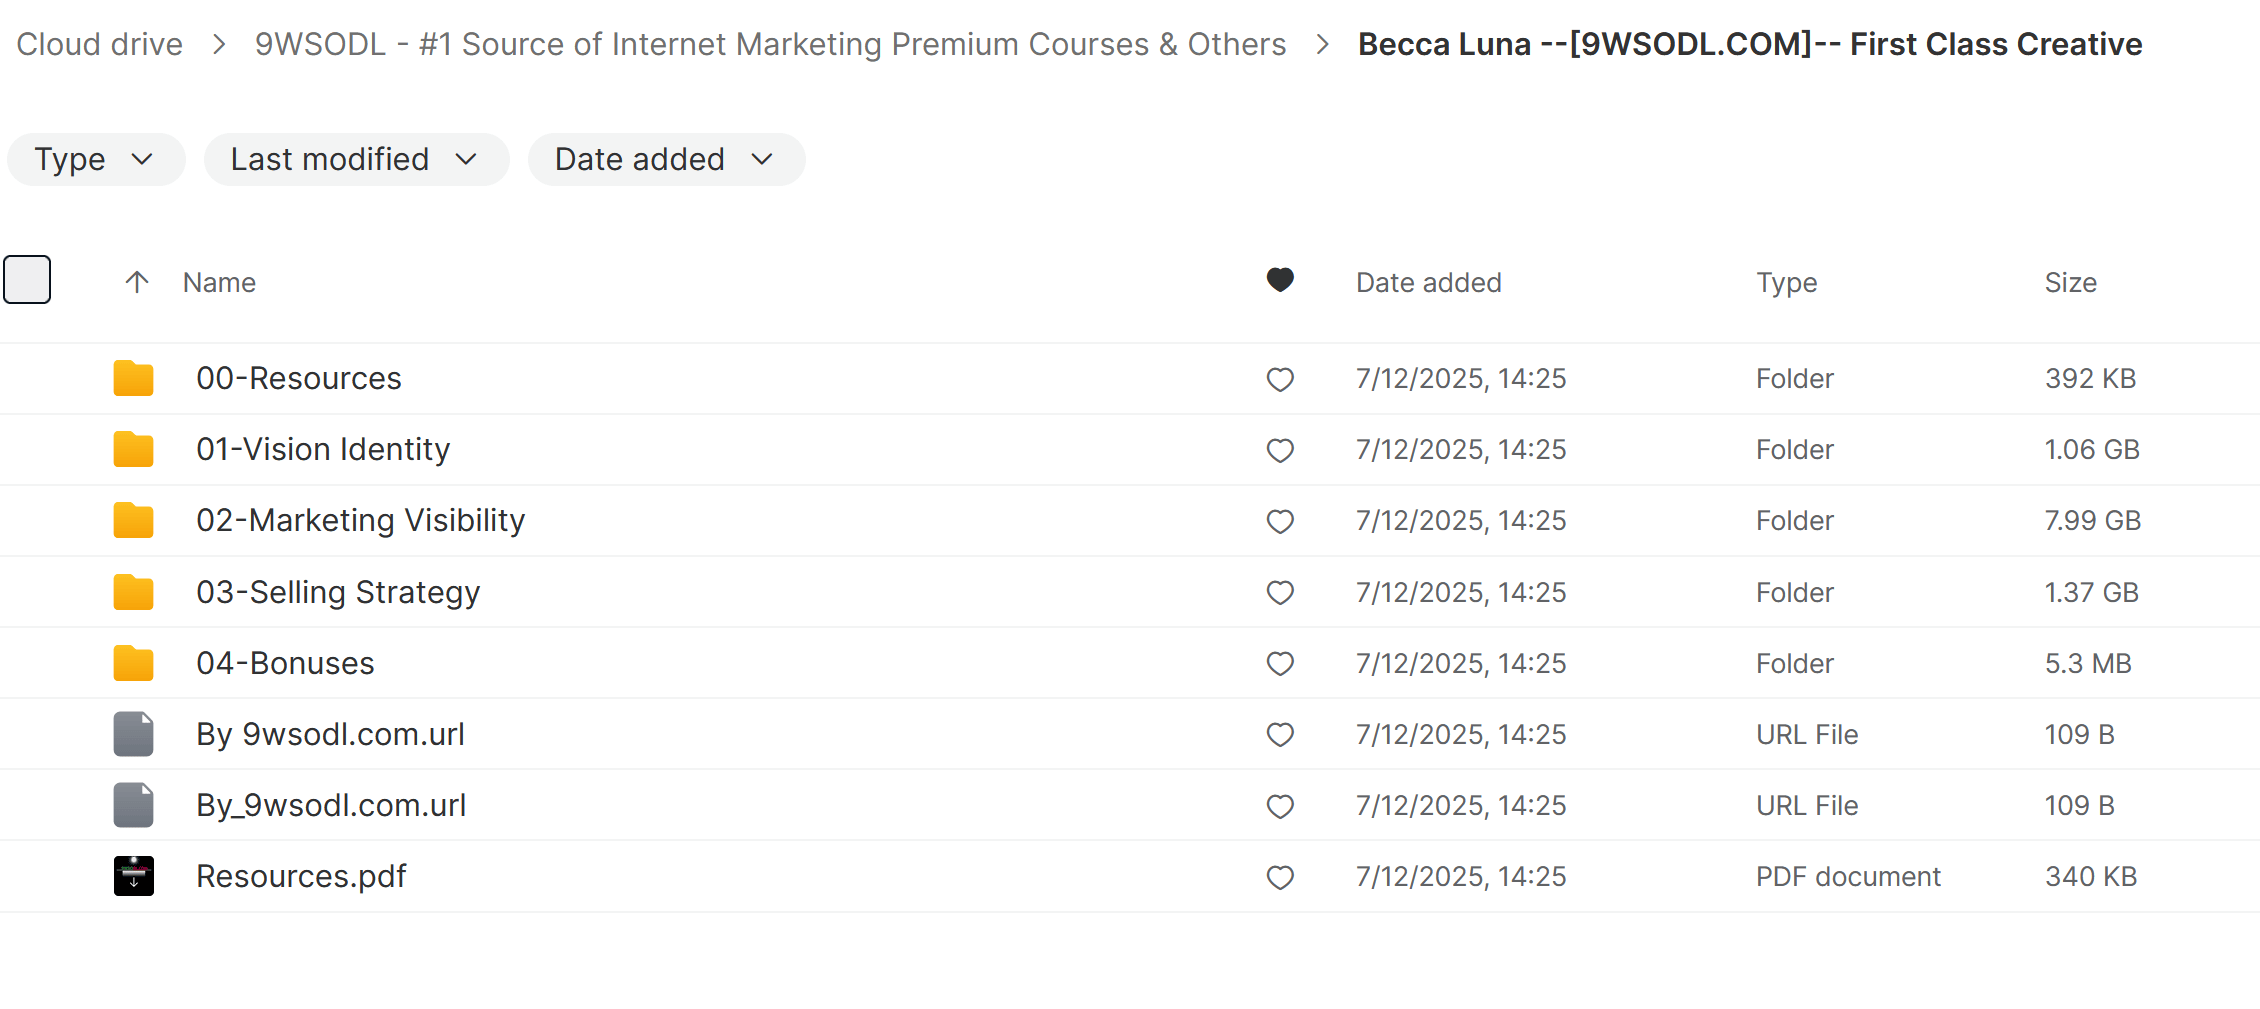The width and height of the screenshot is (2260, 1009).
Task: Click the By_9wsodl.com.url file icon
Action: click(x=133, y=805)
